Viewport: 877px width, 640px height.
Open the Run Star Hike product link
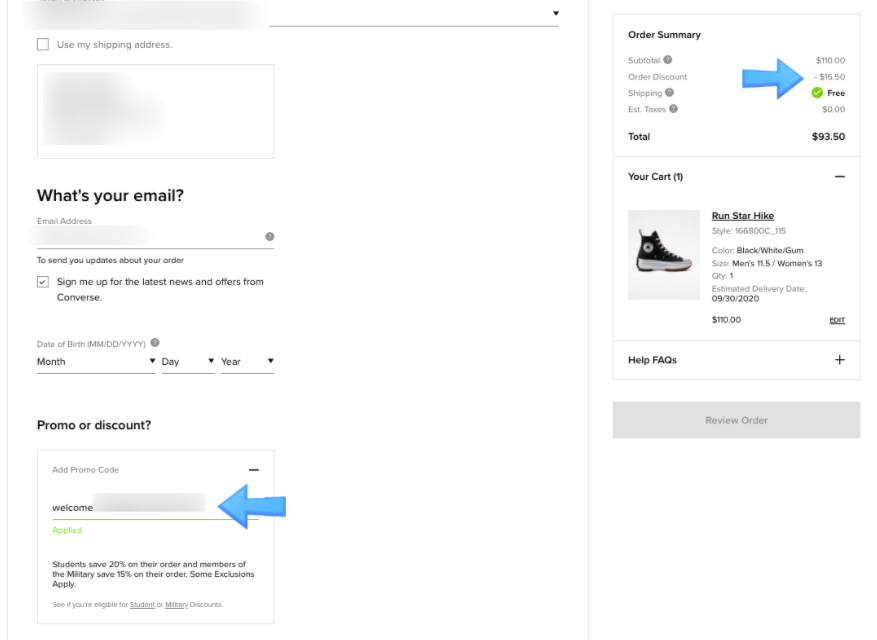coord(743,216)
